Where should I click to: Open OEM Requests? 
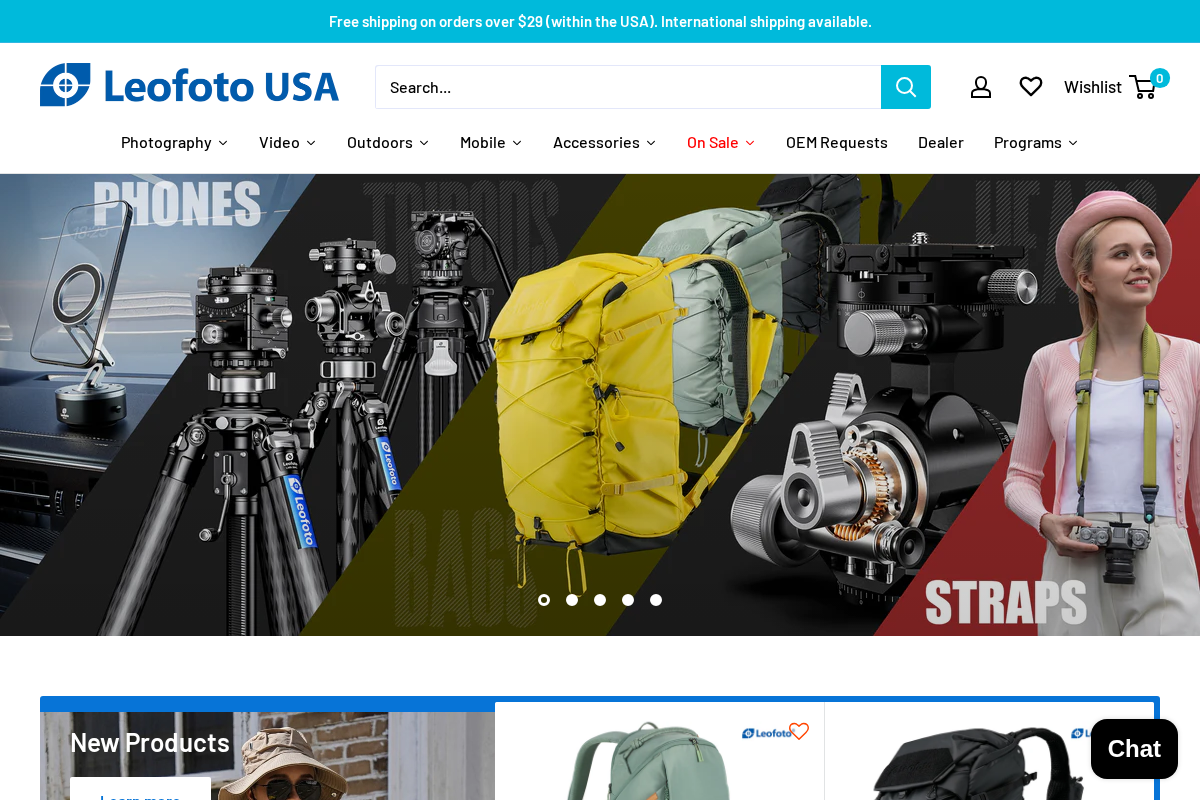[x=836, y=142]
